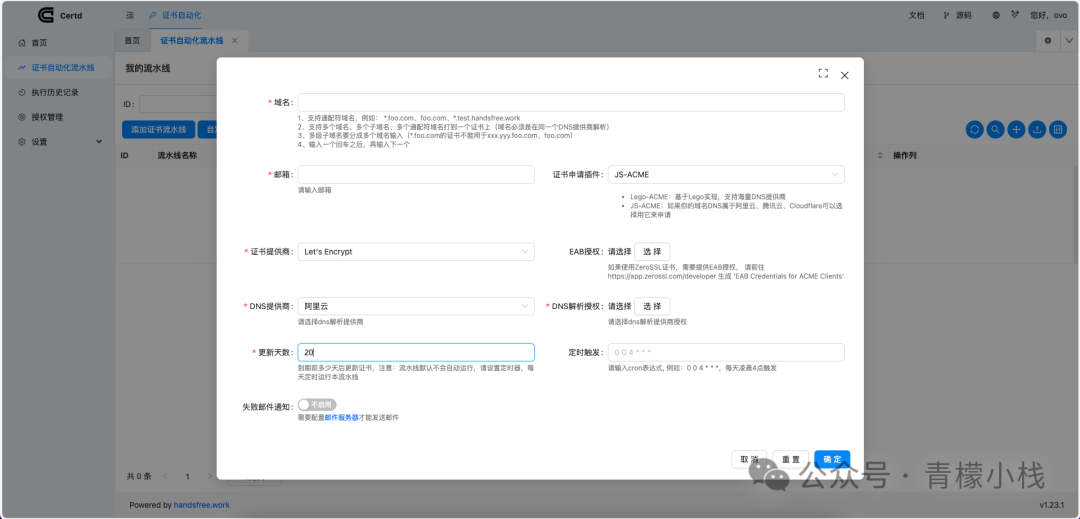Click the 操作列 column header

(x=904, y=156)
